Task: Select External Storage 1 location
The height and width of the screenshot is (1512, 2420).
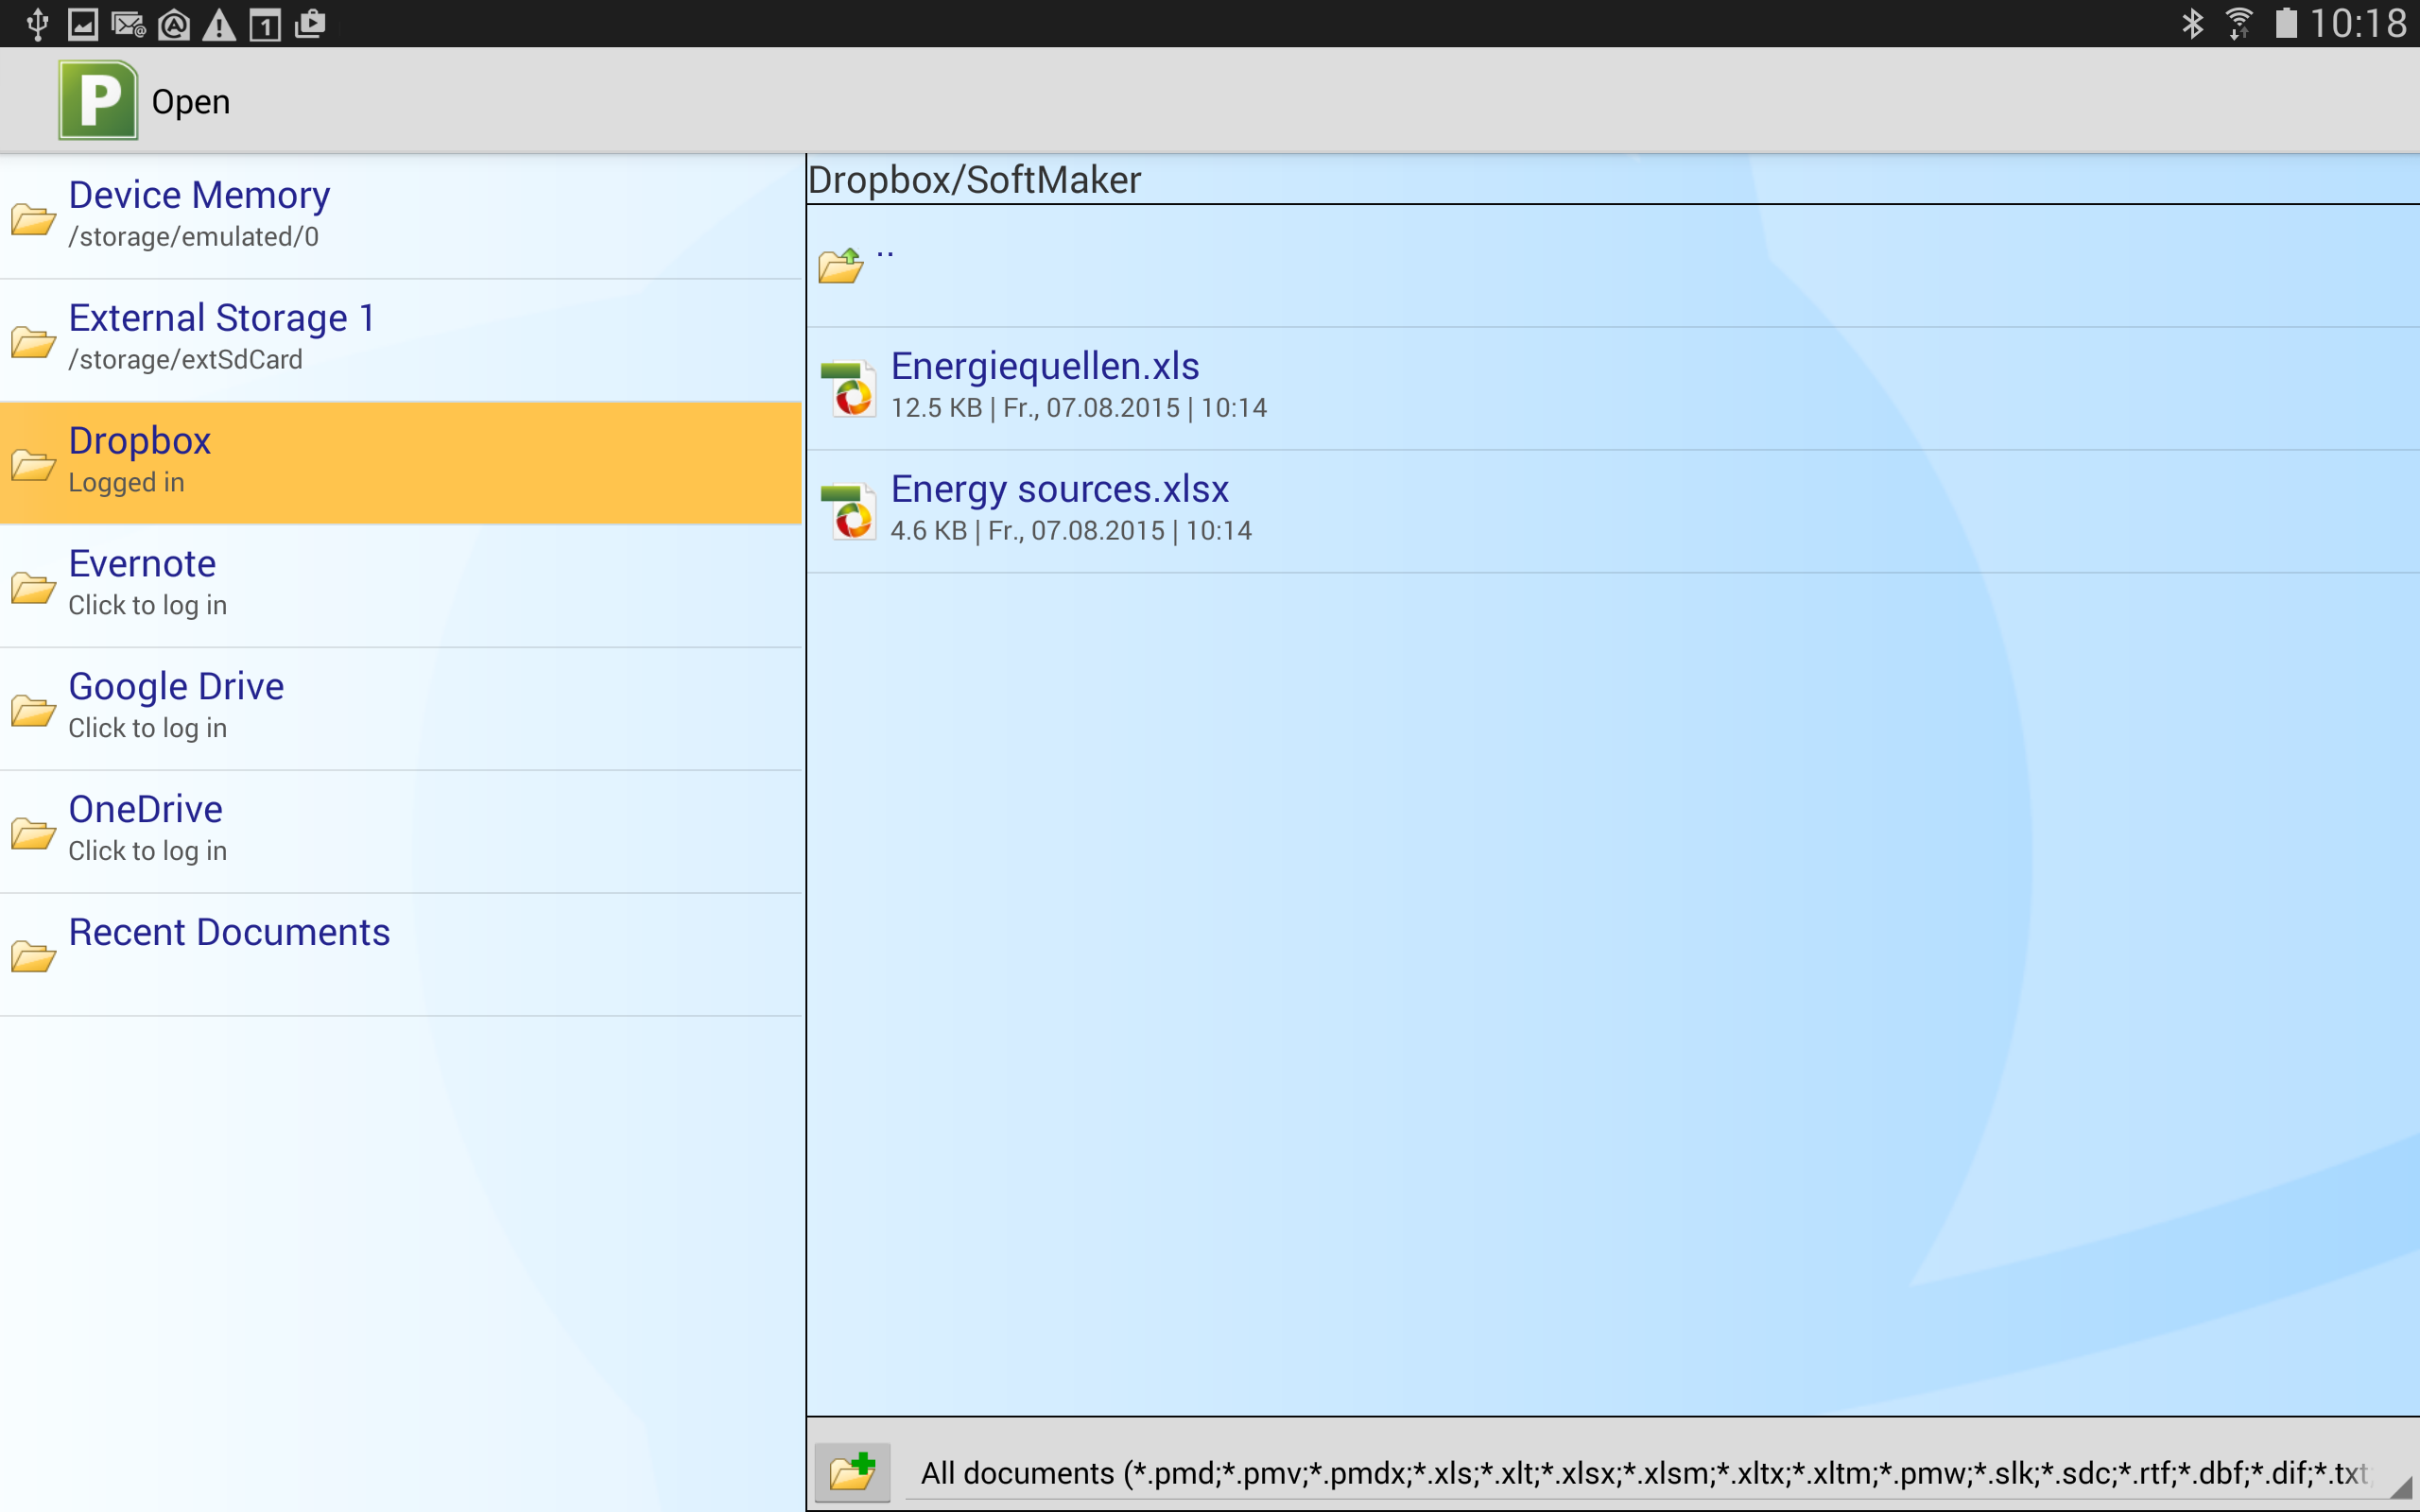Action: [401, 340]
